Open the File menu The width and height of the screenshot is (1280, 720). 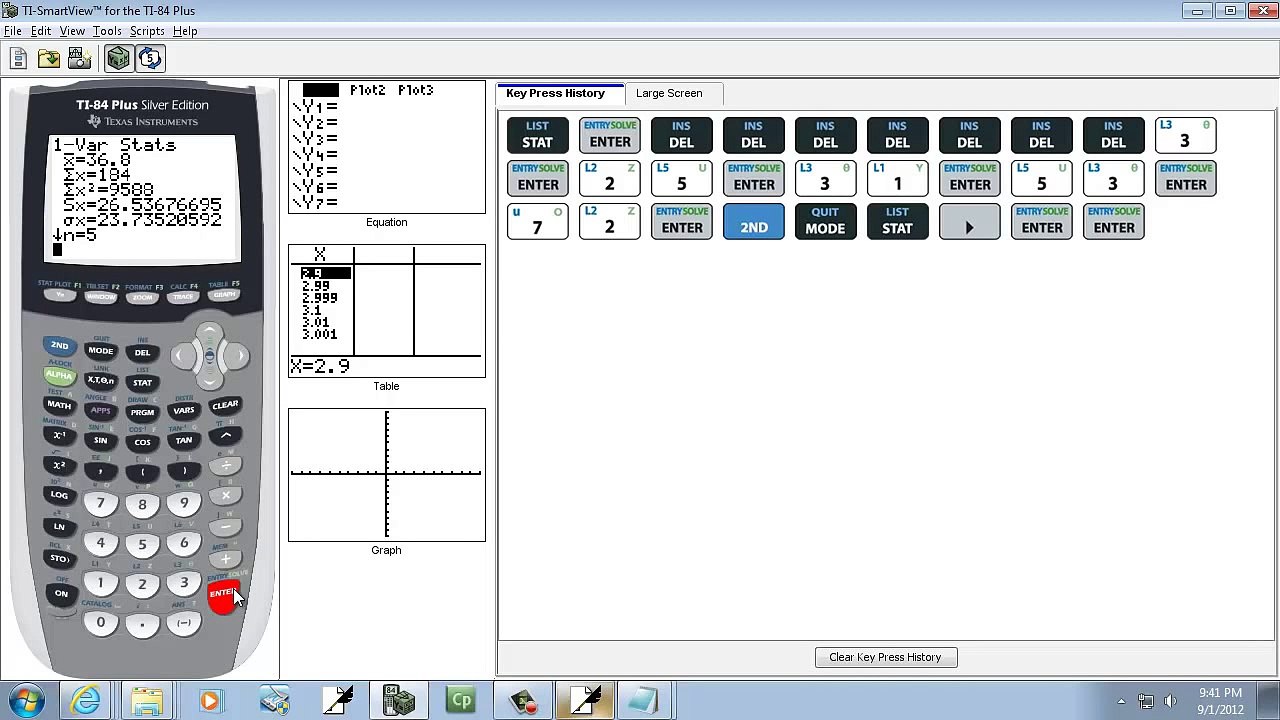tap(13, 31)
